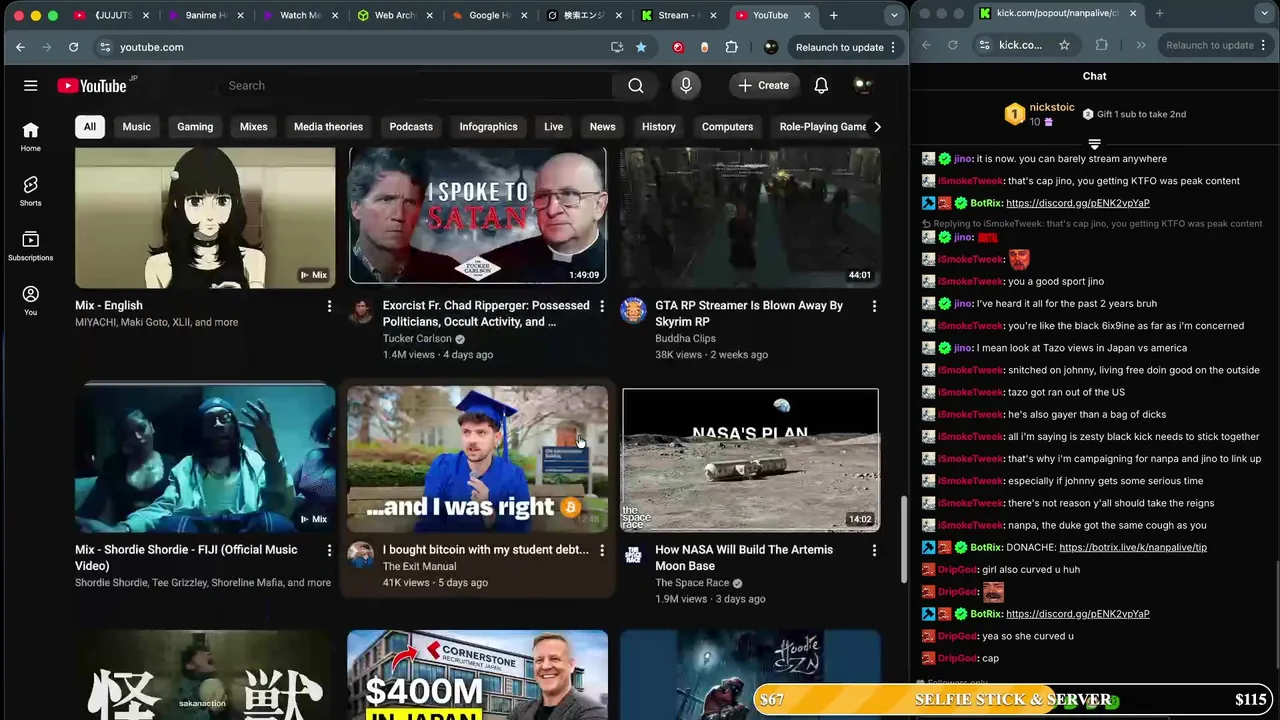Image resolution: width=1280 pixels, height=720 pixels.
Task: Open options for Shordie Shordie mix
Action: coord(329,550)
